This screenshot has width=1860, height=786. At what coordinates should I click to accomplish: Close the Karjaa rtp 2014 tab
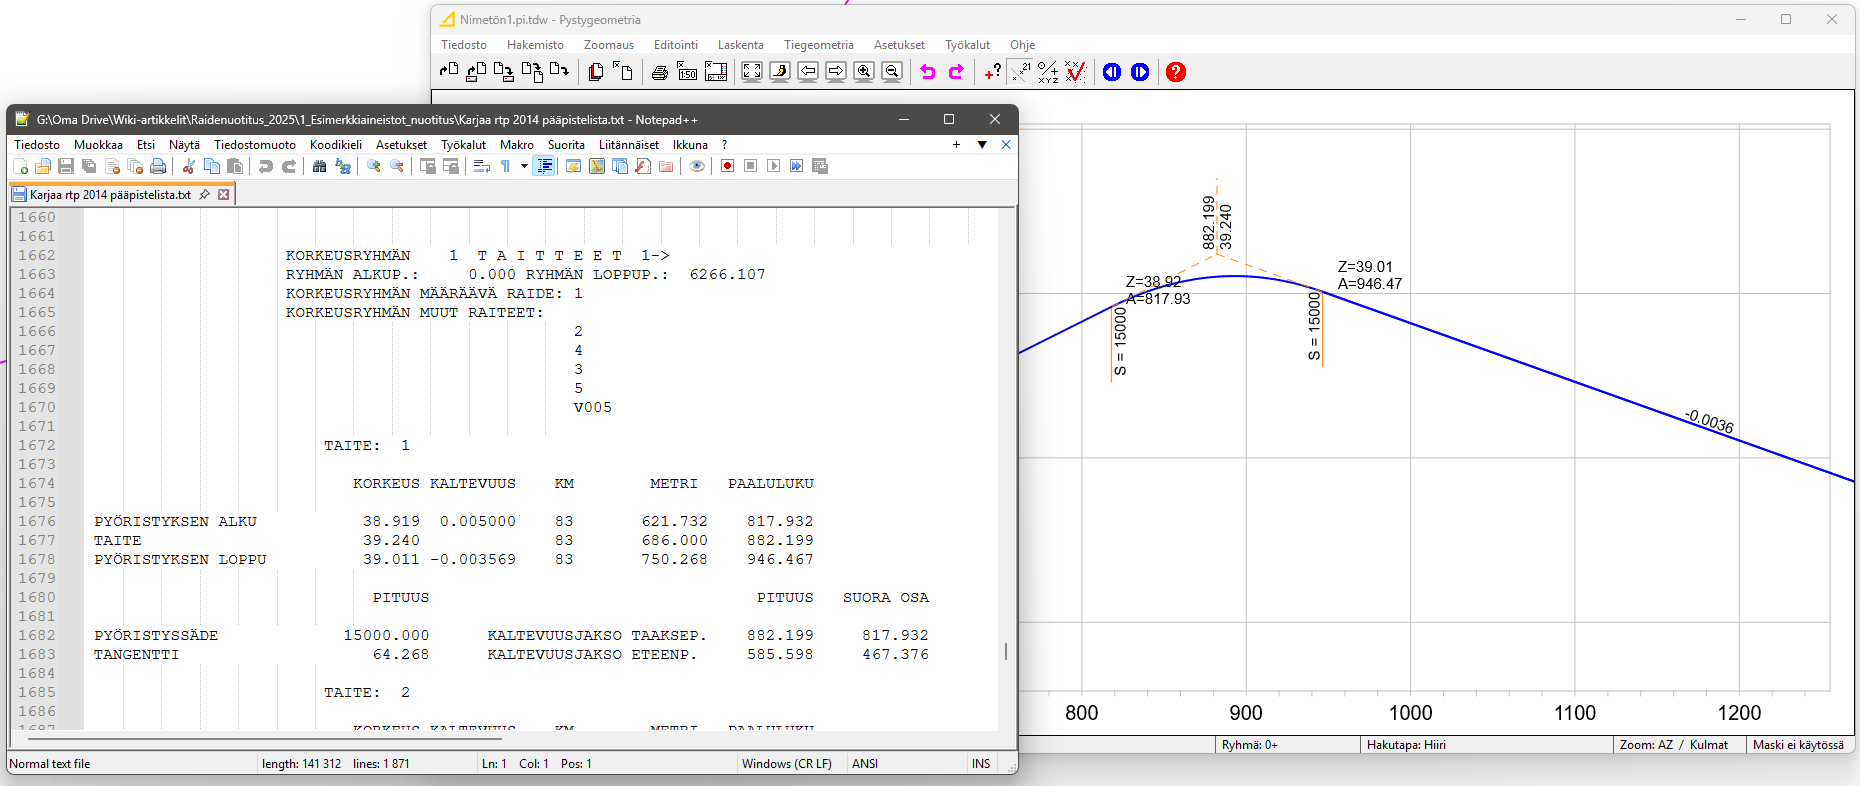[224, 195]
